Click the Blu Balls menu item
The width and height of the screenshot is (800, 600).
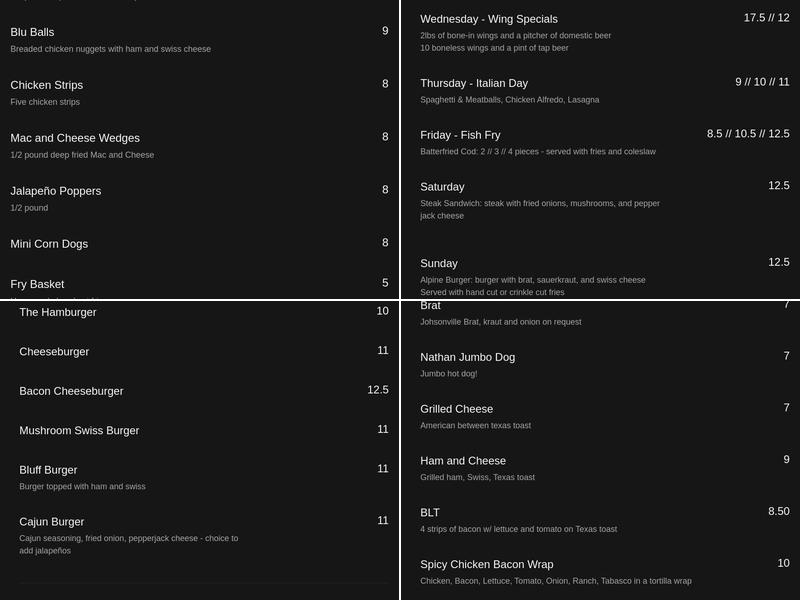(32, 32)
